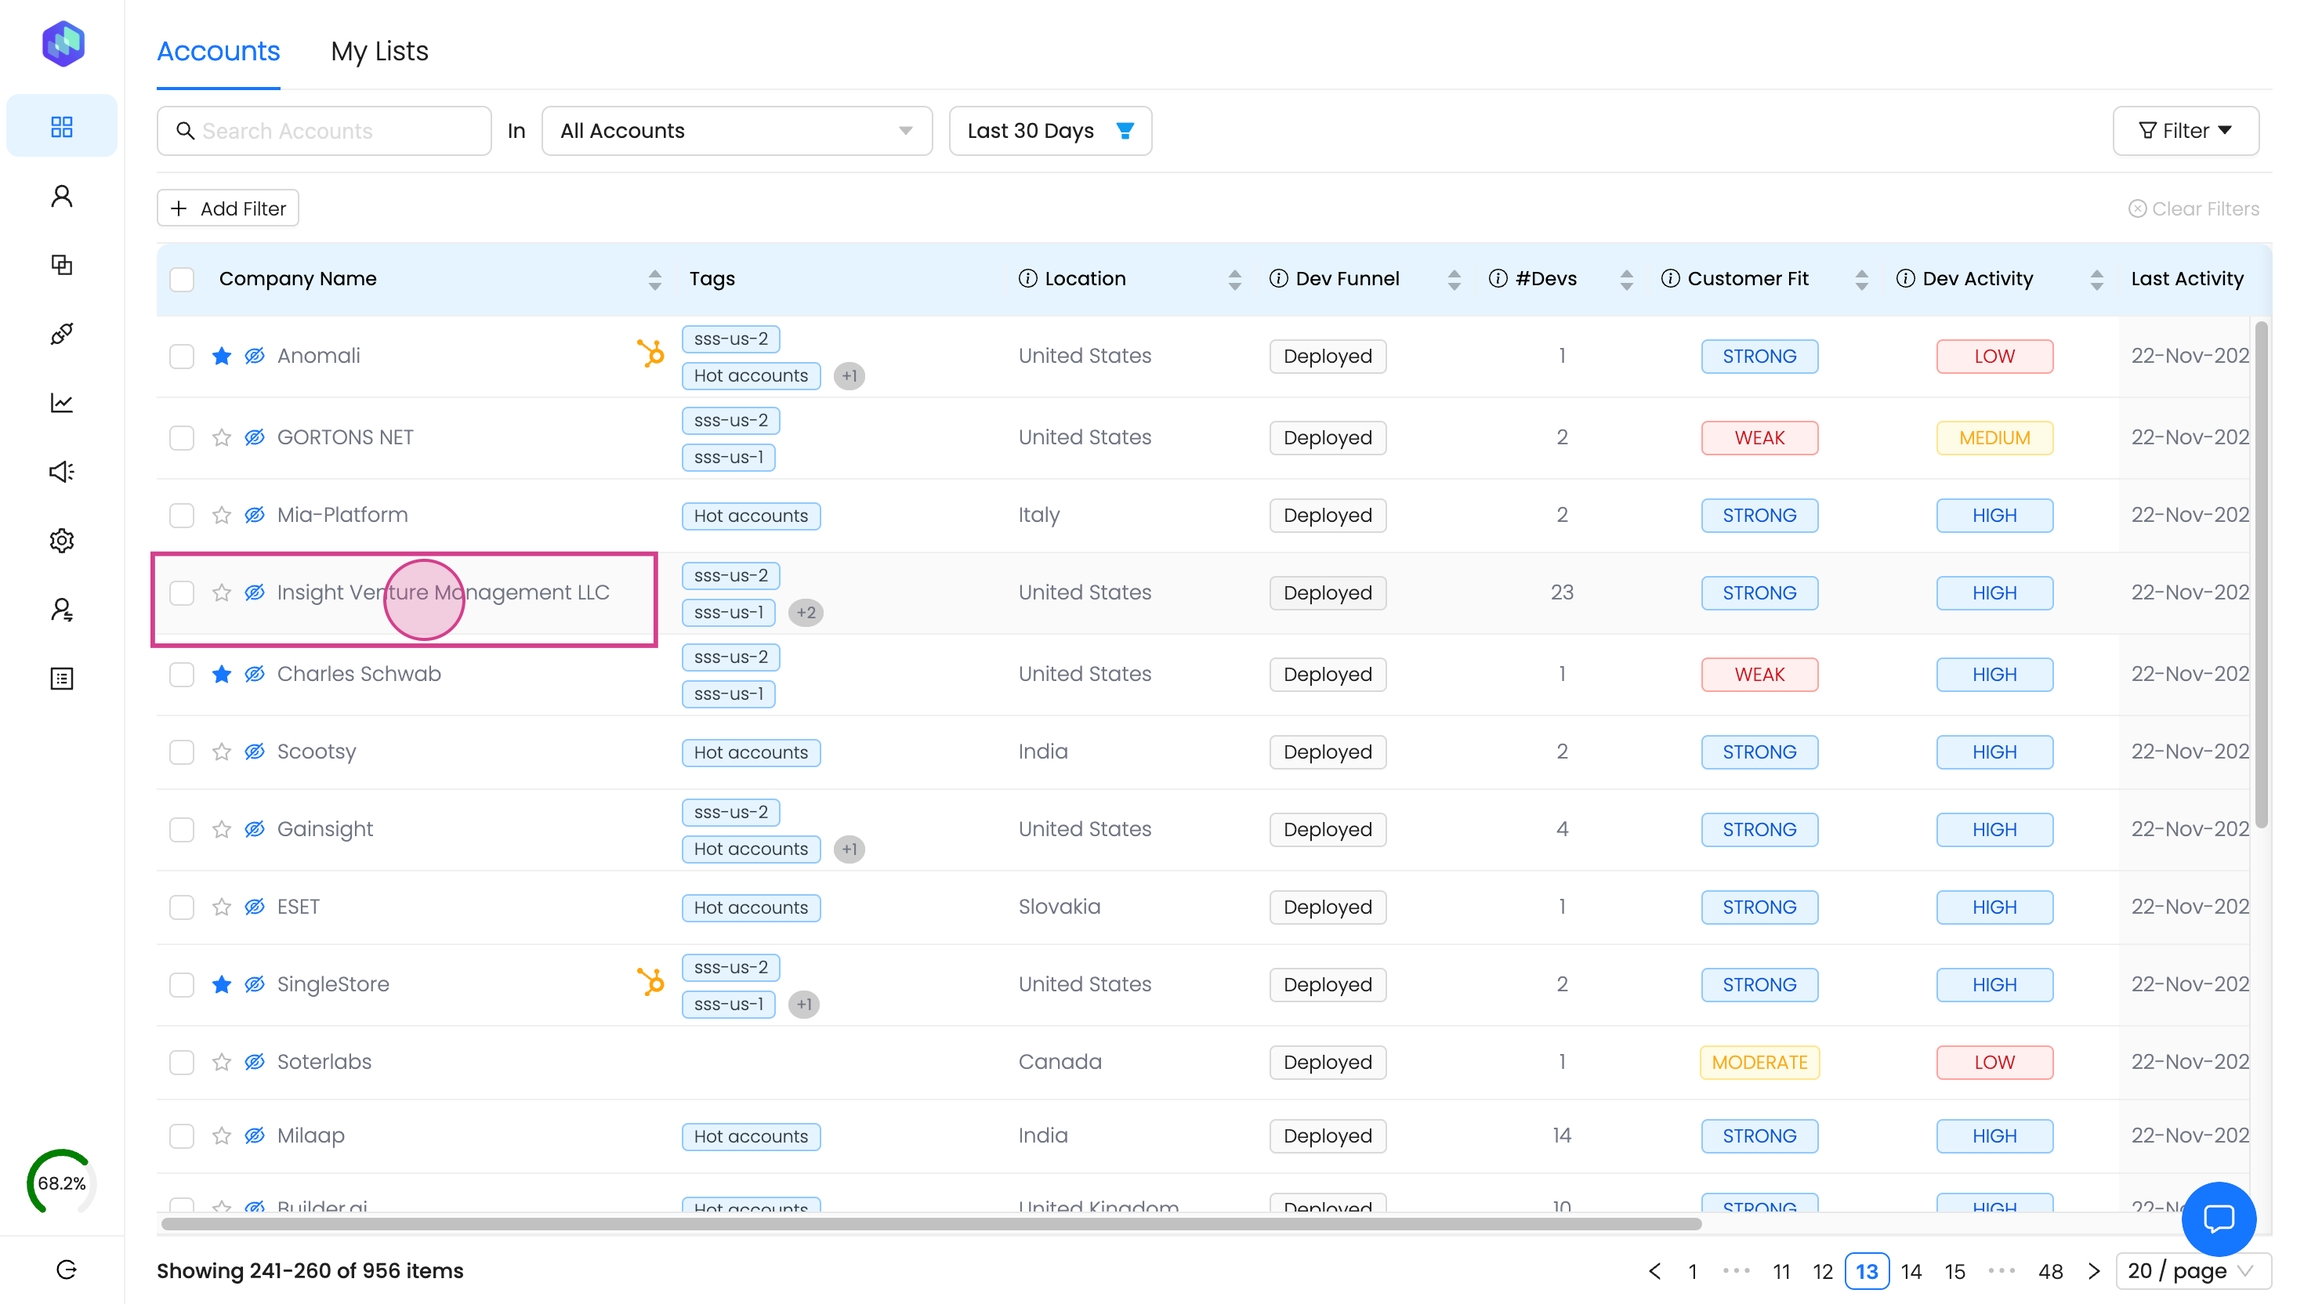The image size is (2304, 1304).
Task: Click the Add Filter button
Action: (x=228, y=208)
